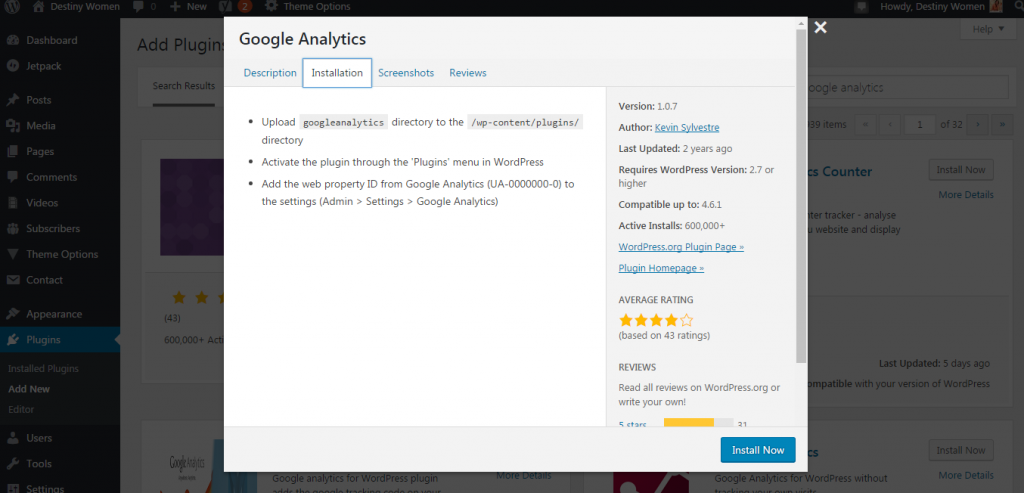The width and height of the screenshot is (1024, 493).
Task: Open the Reviews tab
Action: pos(468,73)
